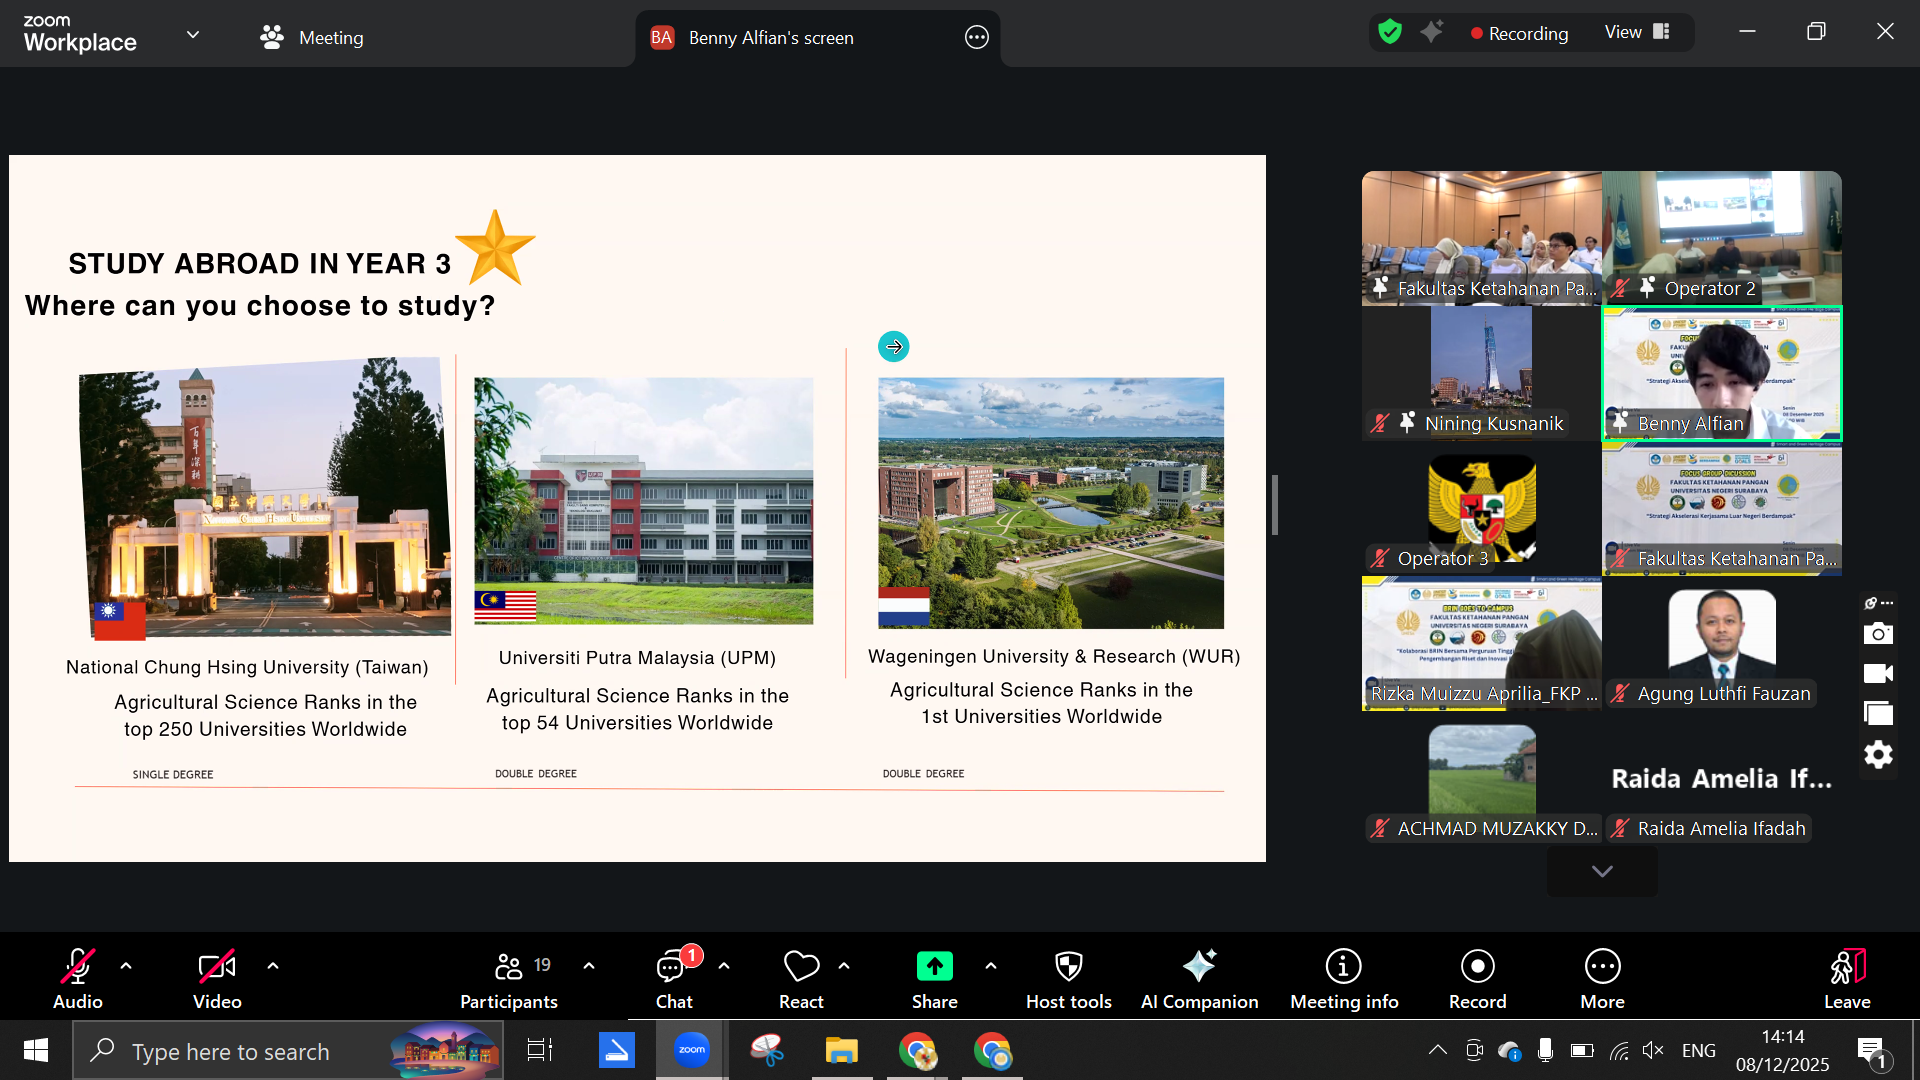The image size is (1920, 1080).
Task: Click the green Share screen button
Action: coord(934,967)
